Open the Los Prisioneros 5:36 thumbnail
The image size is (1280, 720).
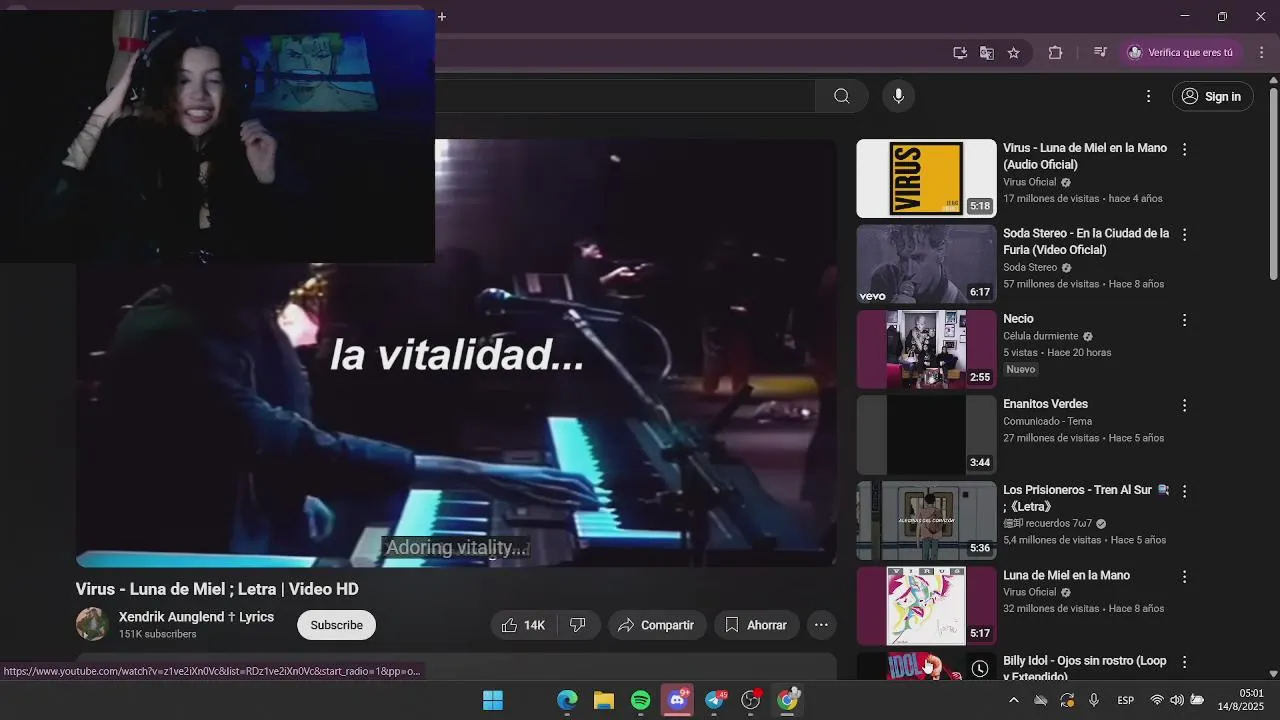(926, 520)
